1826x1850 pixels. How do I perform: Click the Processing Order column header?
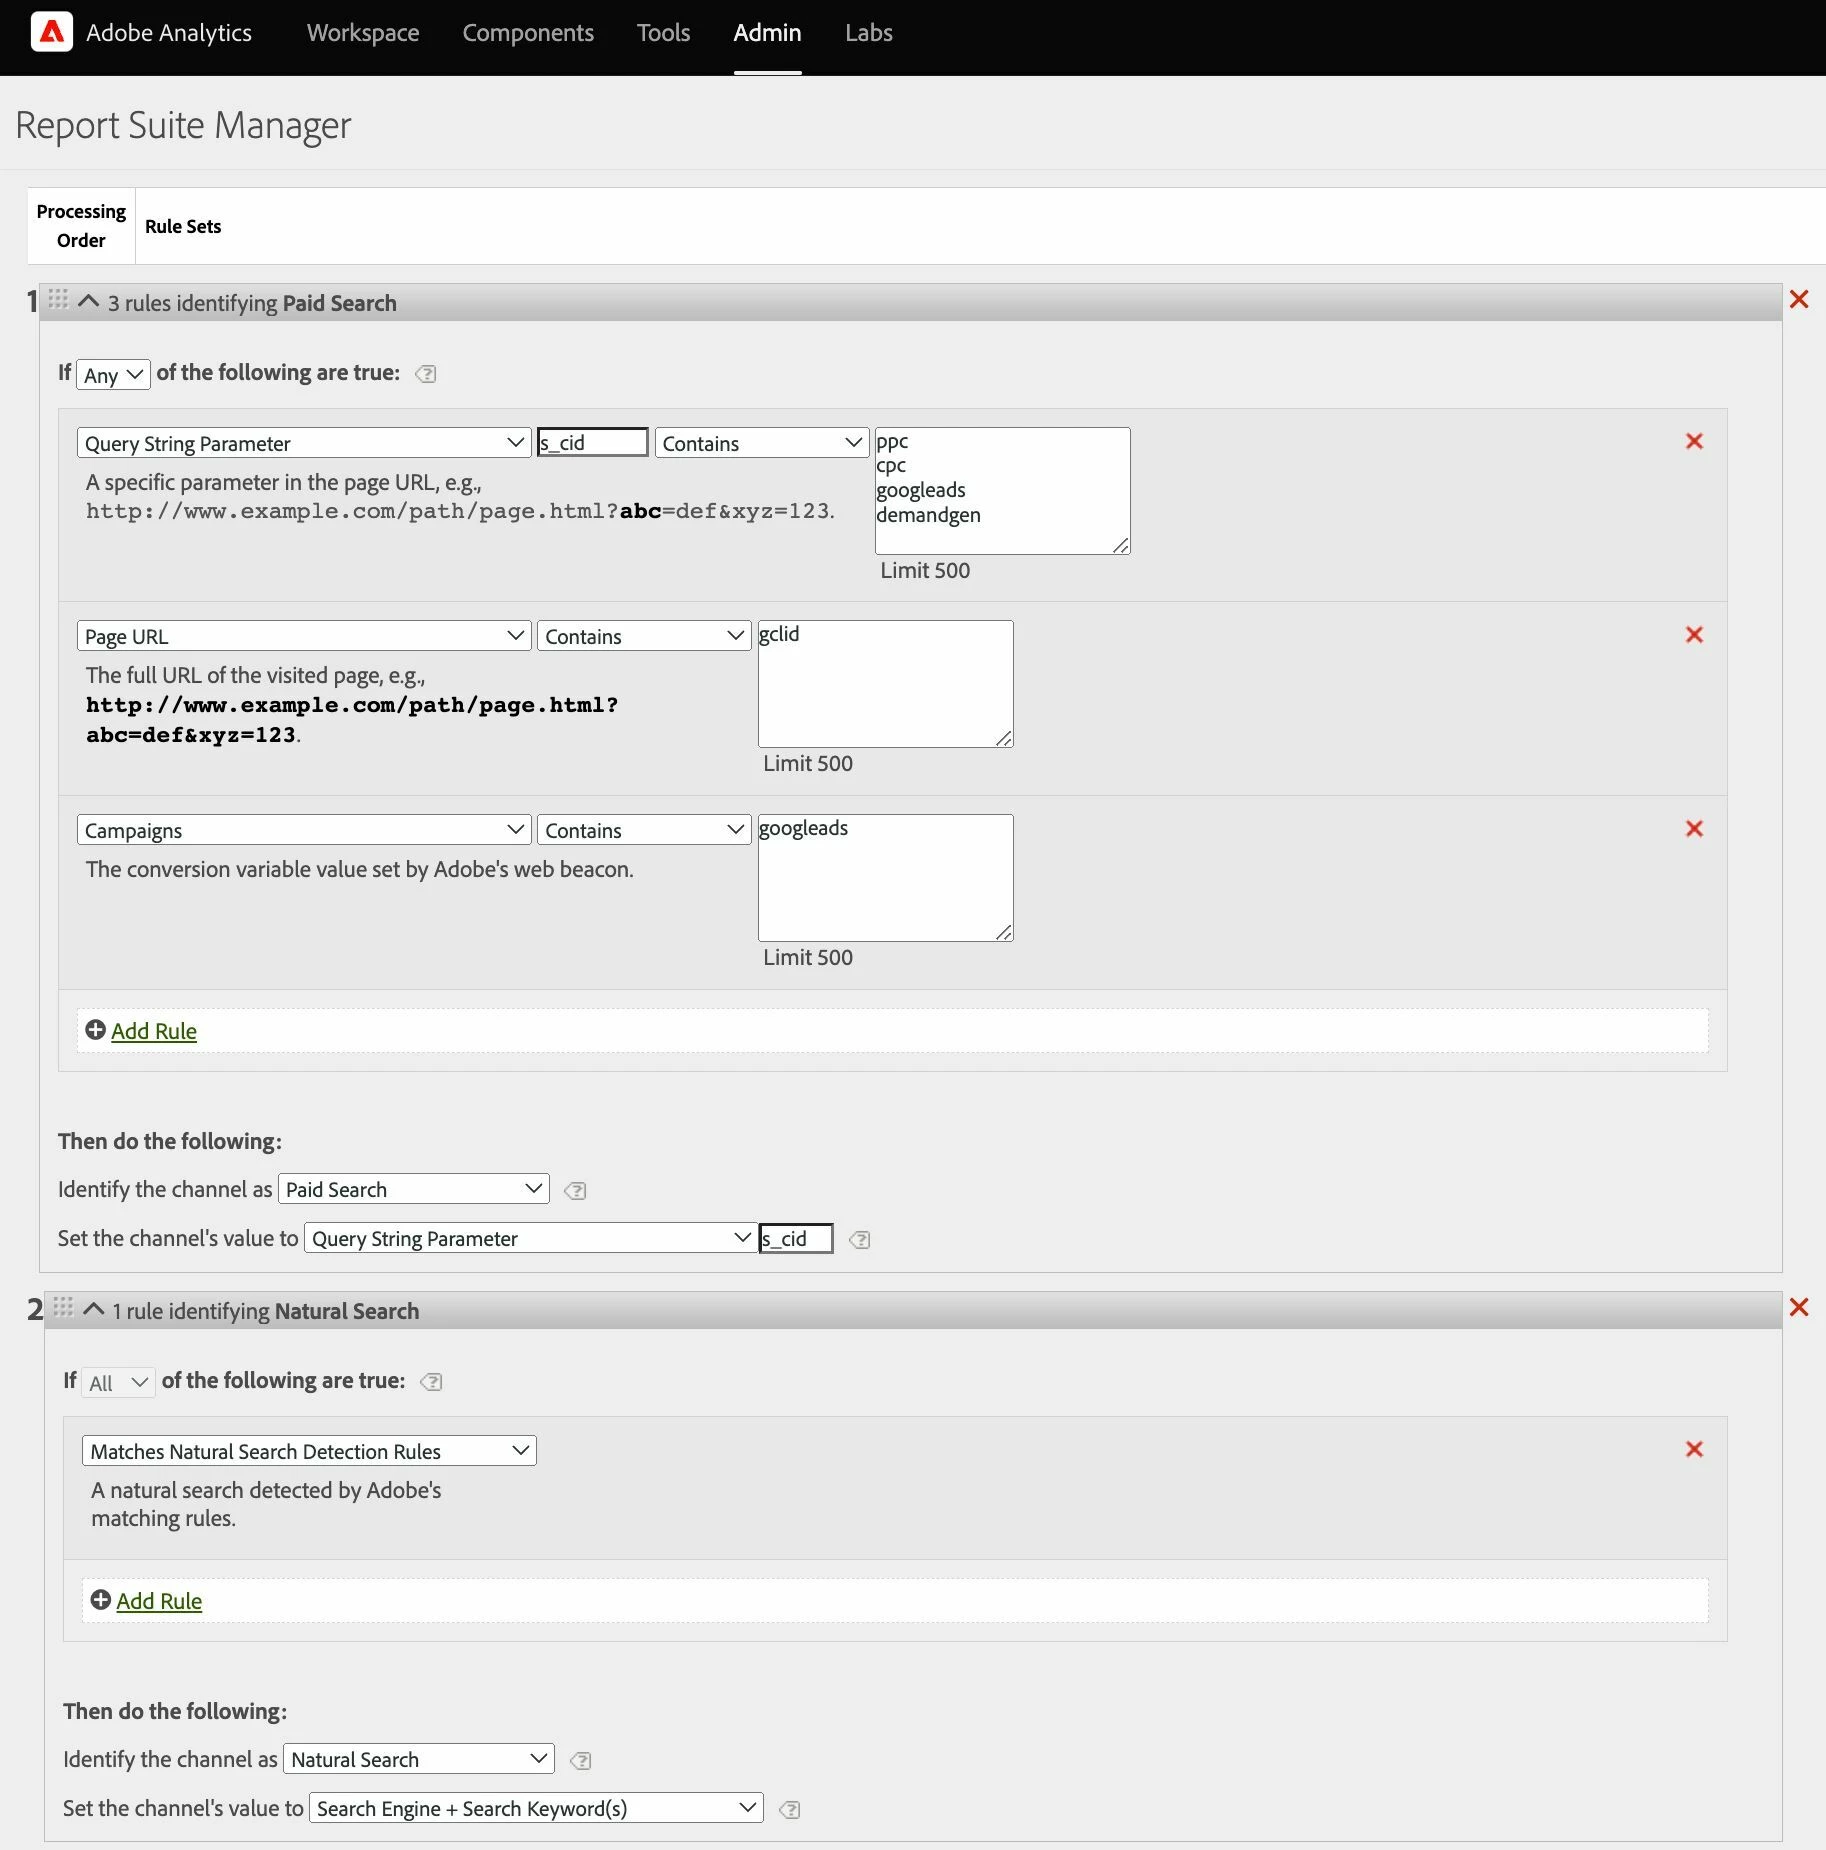click(x=81, y=226)
